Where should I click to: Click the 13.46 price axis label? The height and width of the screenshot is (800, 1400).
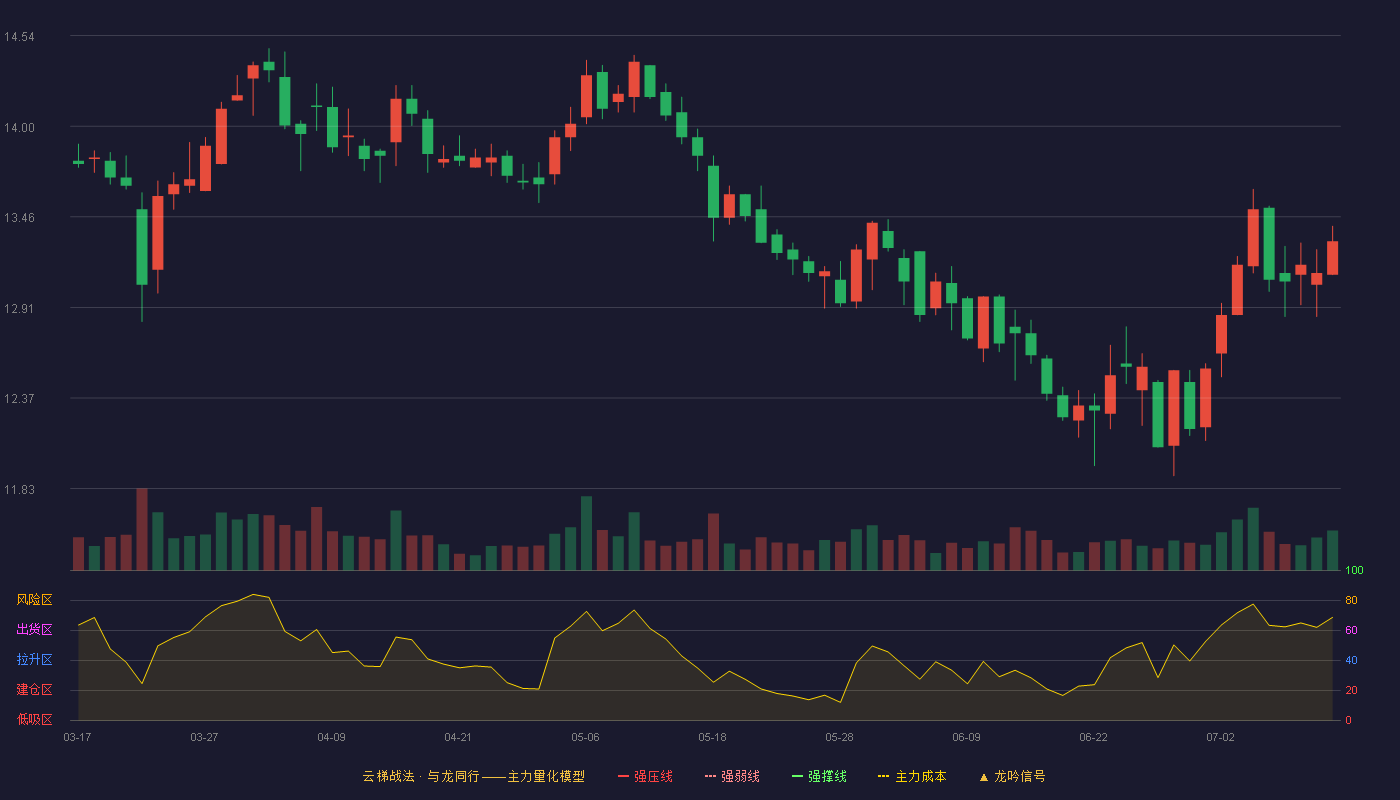pos(19,218)
